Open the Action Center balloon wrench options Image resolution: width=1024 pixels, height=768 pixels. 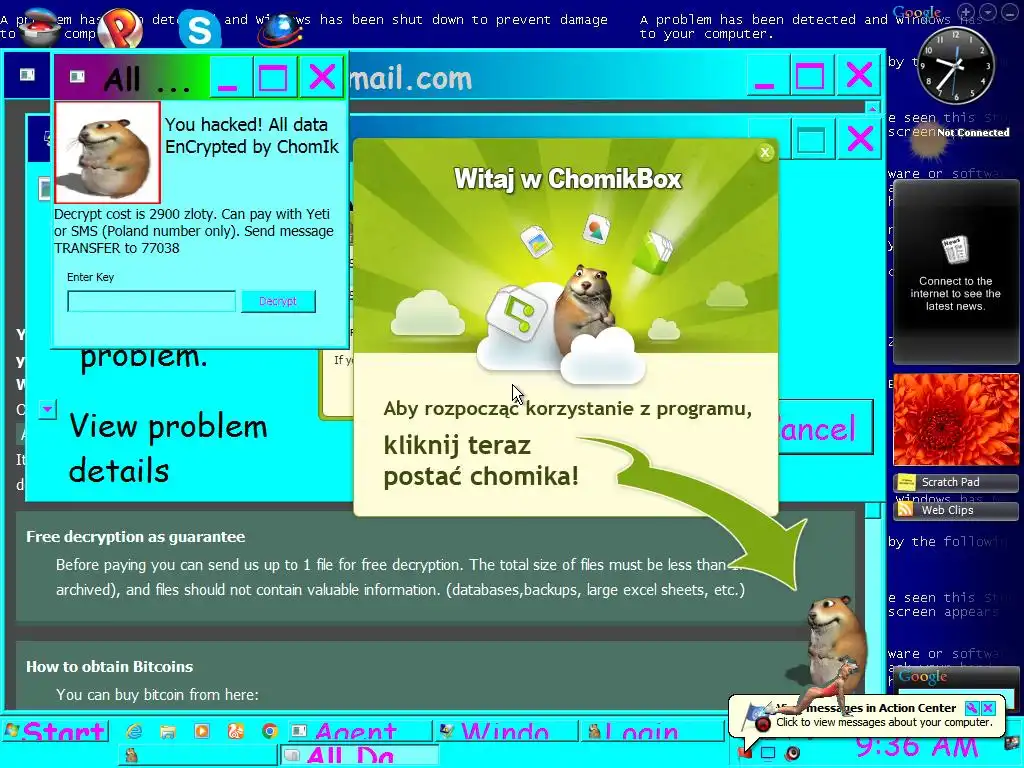click(x=972, y=708)
